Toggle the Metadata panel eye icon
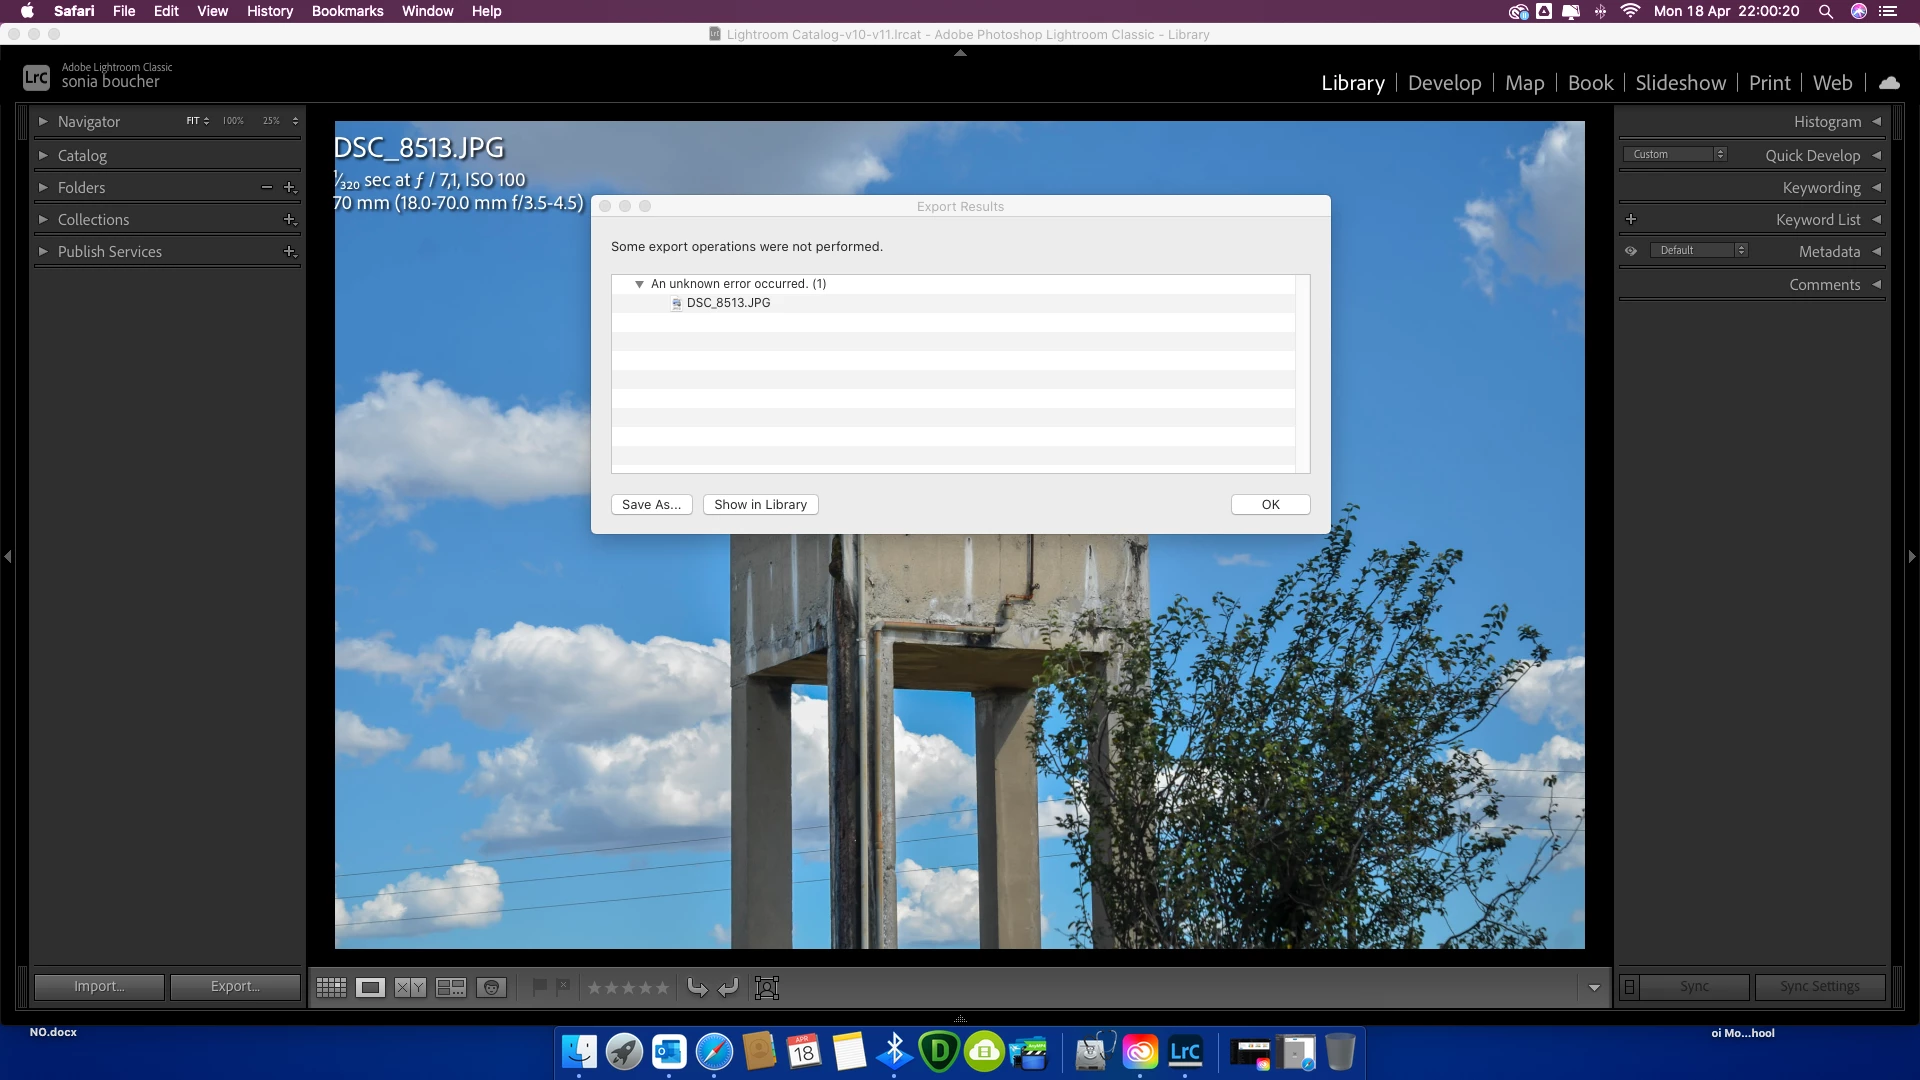This screenshot has height=1080, width=1920. 1631,251
